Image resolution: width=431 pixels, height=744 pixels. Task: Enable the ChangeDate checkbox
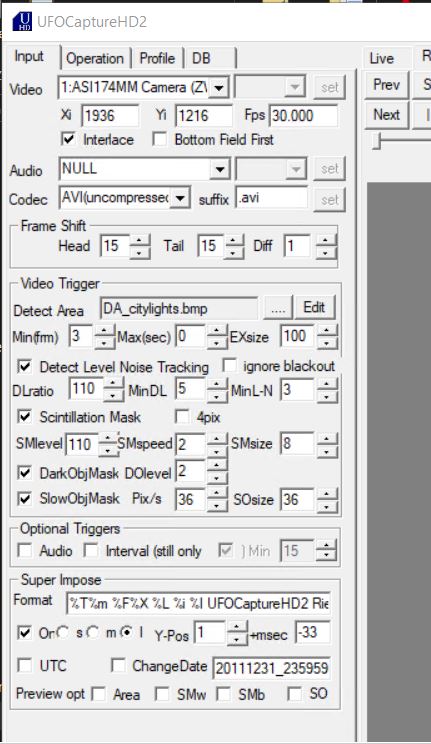point(118,665)
